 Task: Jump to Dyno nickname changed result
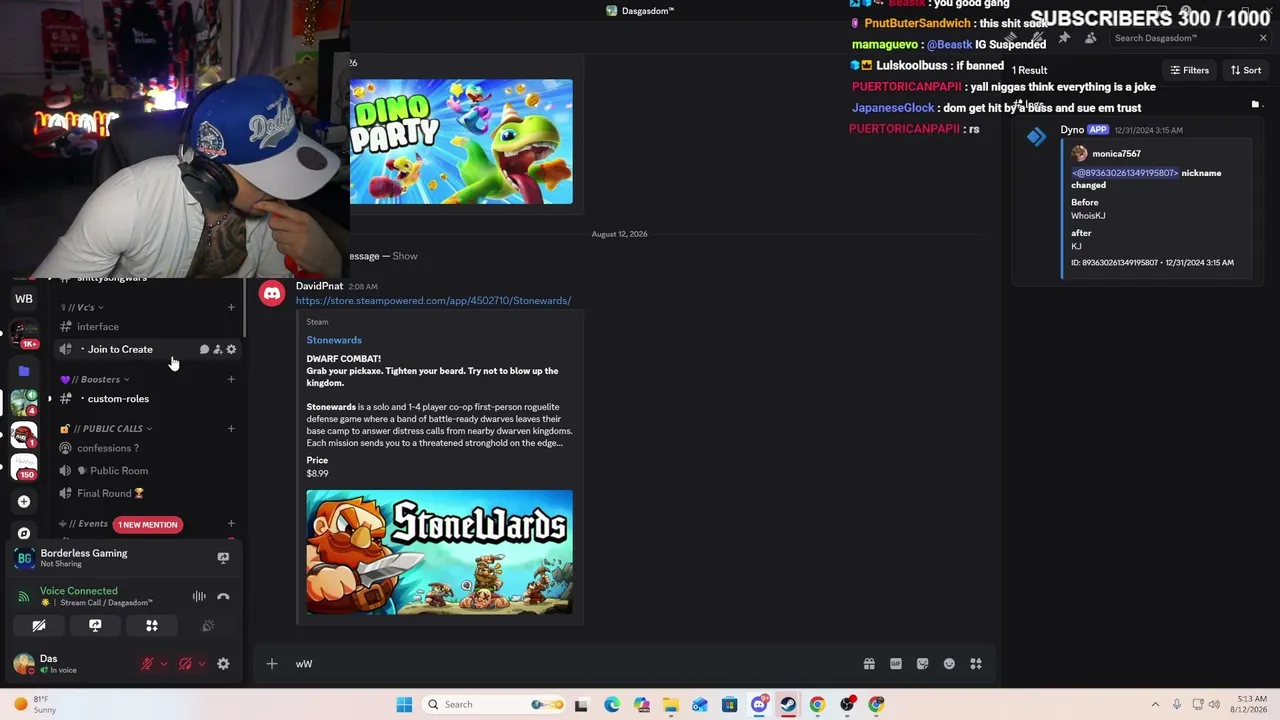pyautogui.click(x=1138, y=200)
